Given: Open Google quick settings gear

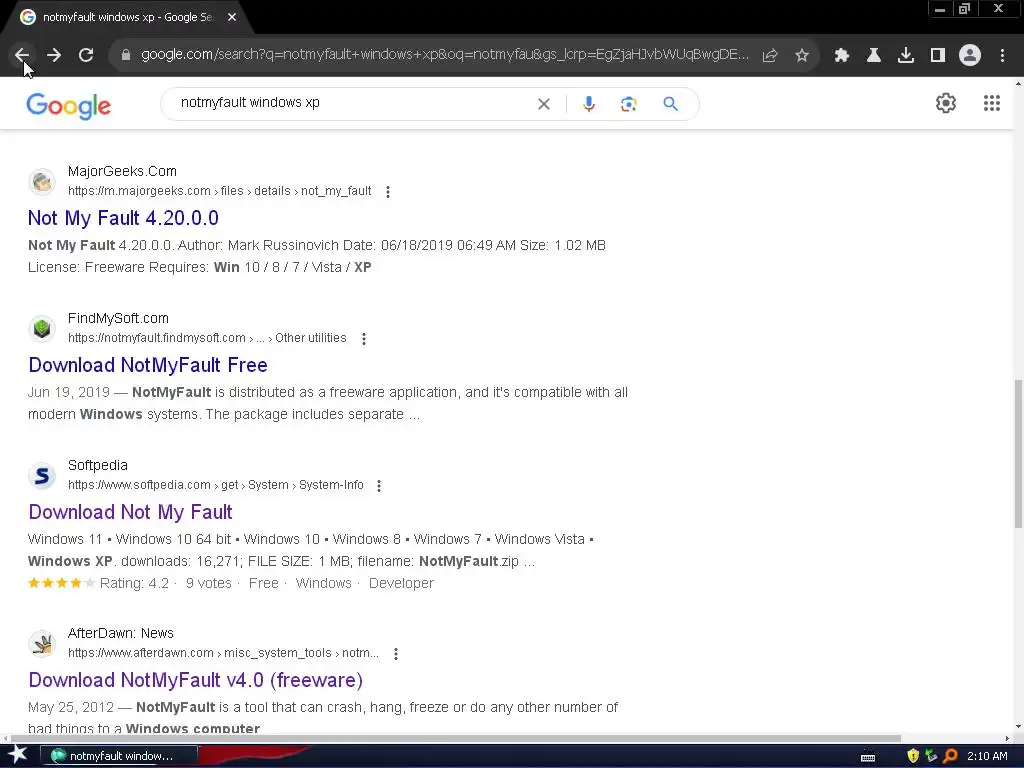Looking at the screenshot, I should click(946, 103).
